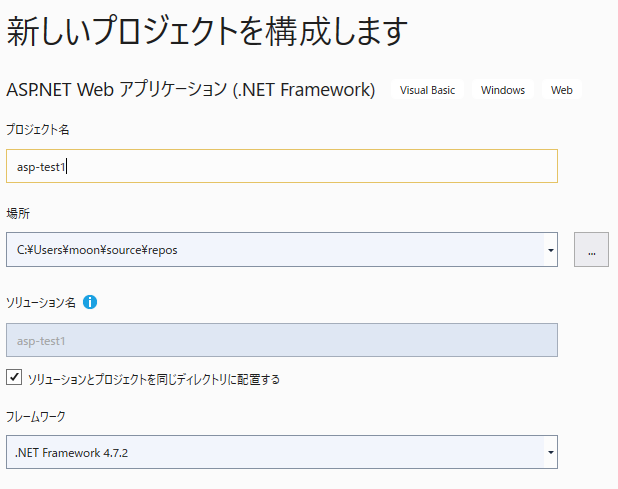Expand the location path dropdown arrow
The width and height of the screenshot is (618, 489).
[x=551, y=250]
